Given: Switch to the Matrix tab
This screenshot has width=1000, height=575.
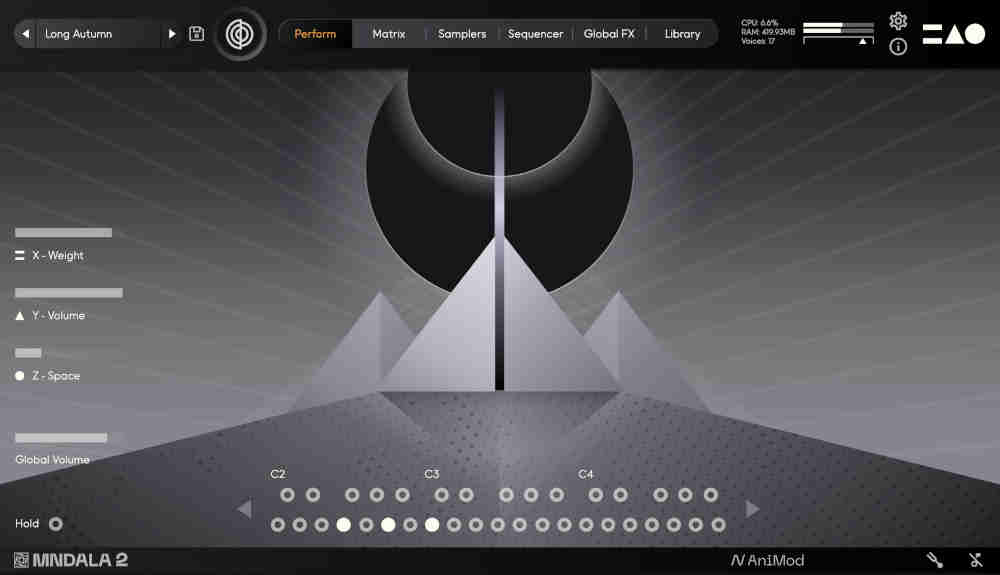Looking at the screenshot, I should point(389,34).
